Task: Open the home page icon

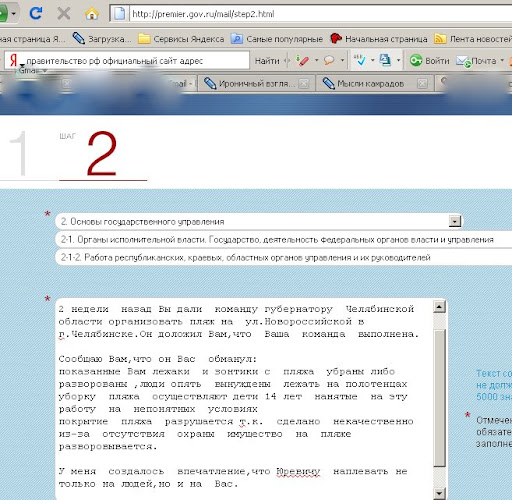Action: (x=92, y=14)
